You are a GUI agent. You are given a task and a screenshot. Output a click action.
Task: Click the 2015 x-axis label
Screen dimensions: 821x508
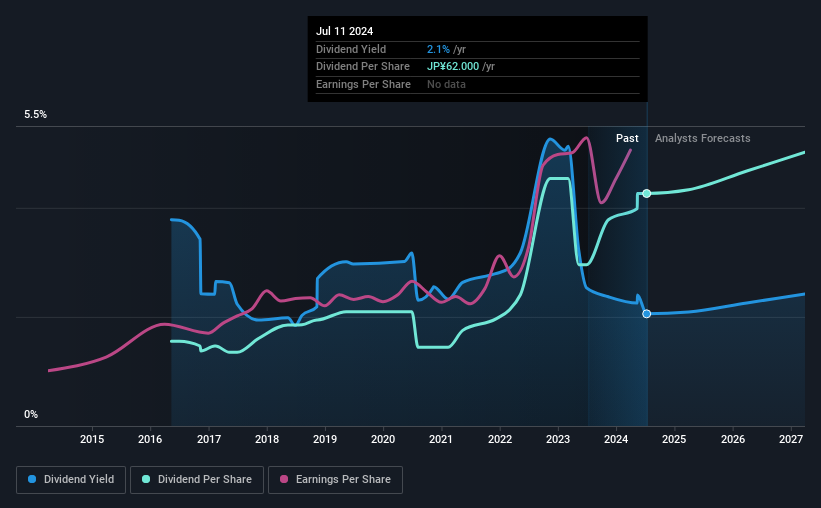coord(92,439)
